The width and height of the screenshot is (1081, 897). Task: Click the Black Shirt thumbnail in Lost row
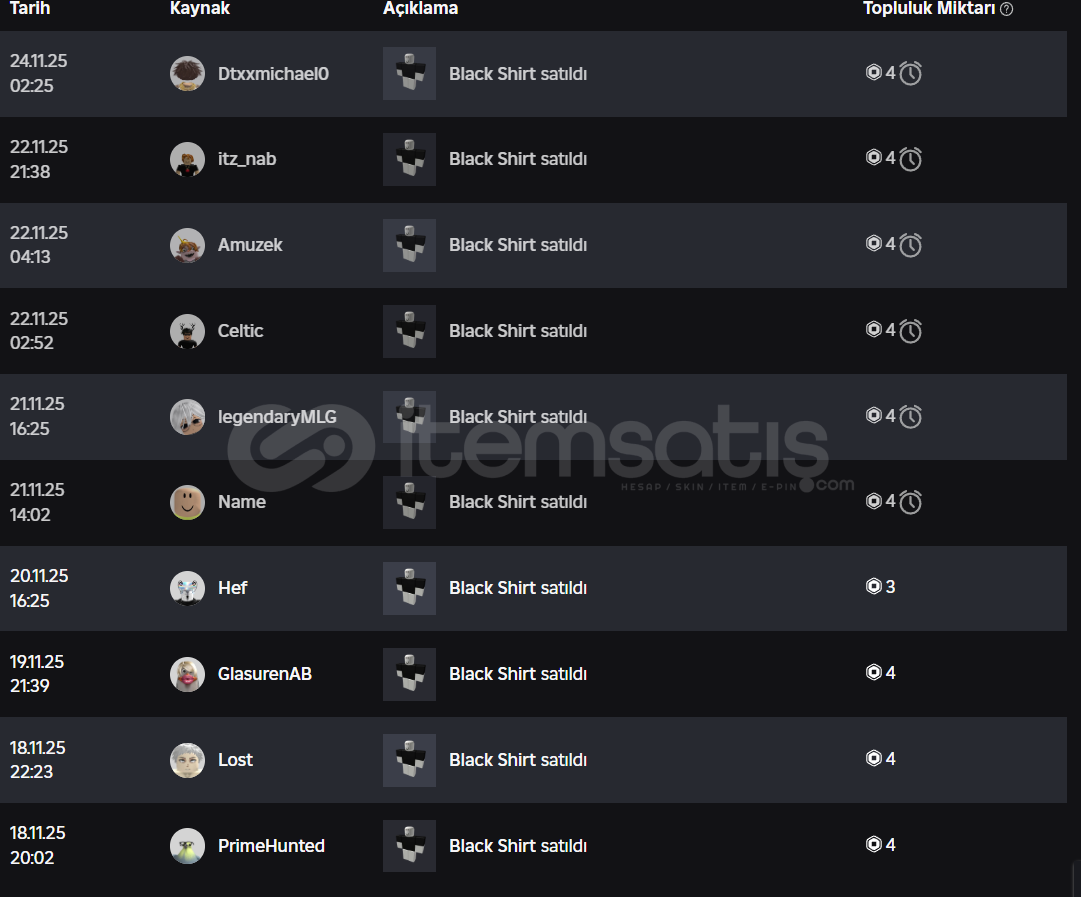[409, 760]
